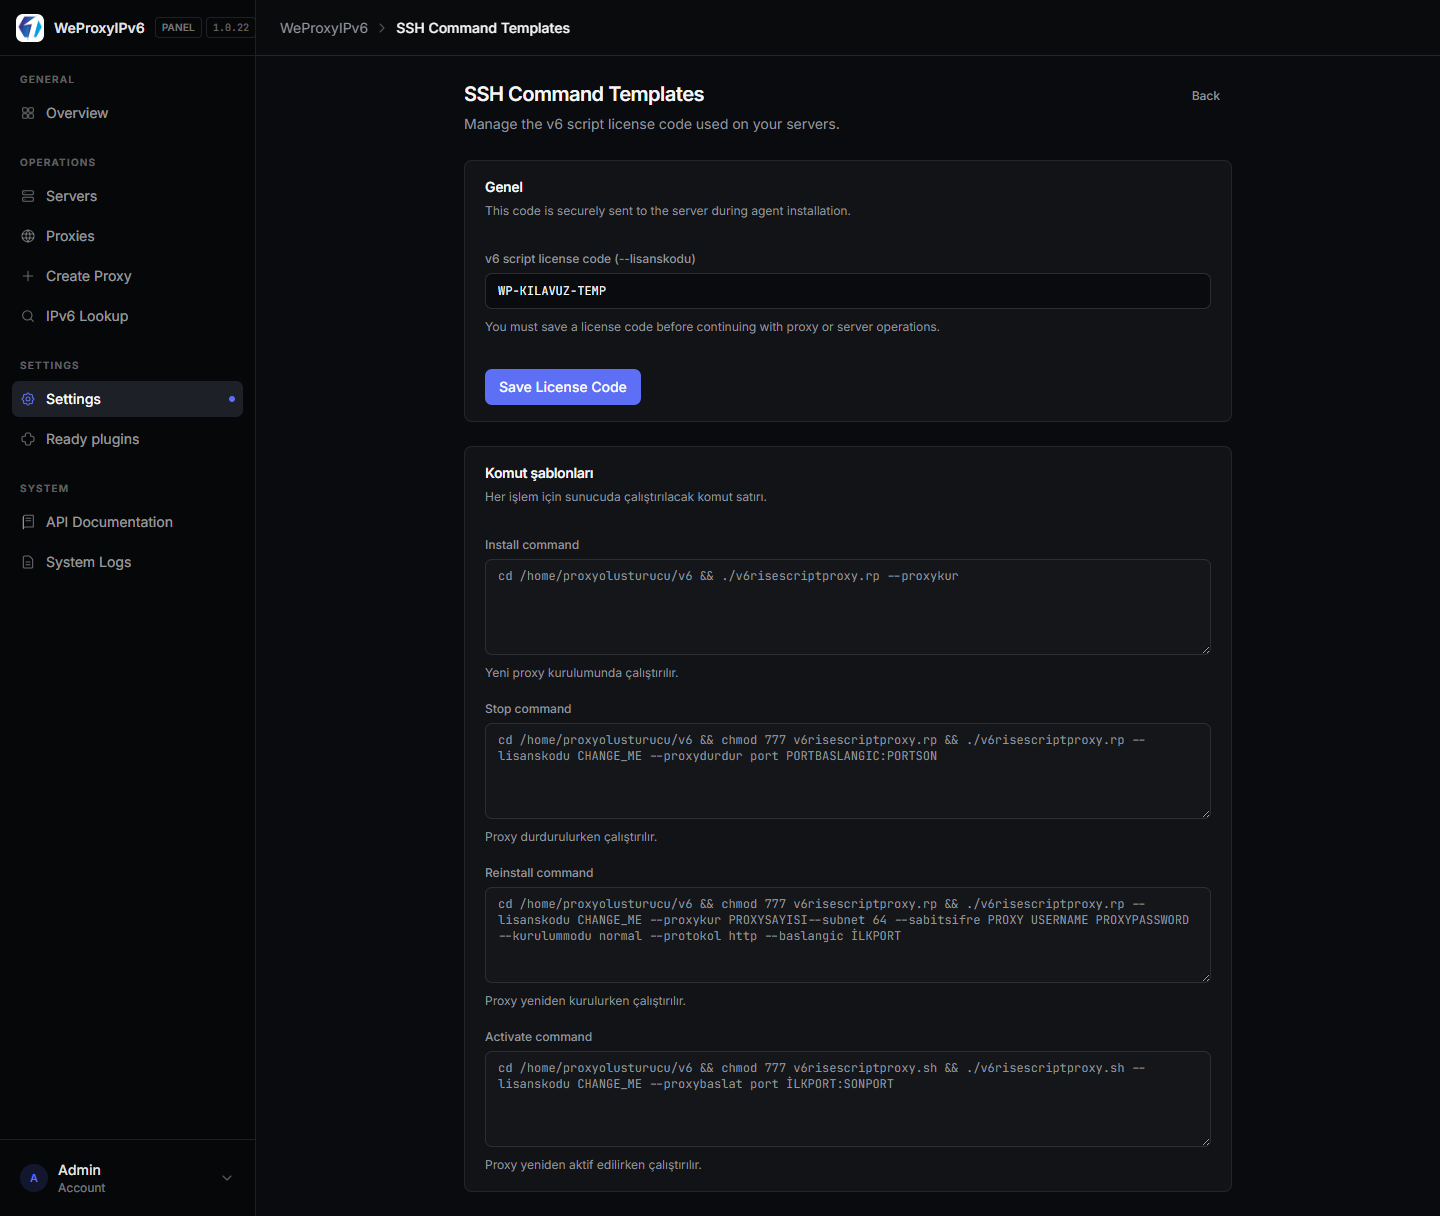
Task: Open Settings in the sidebar
Action: (x=127, y=399)
